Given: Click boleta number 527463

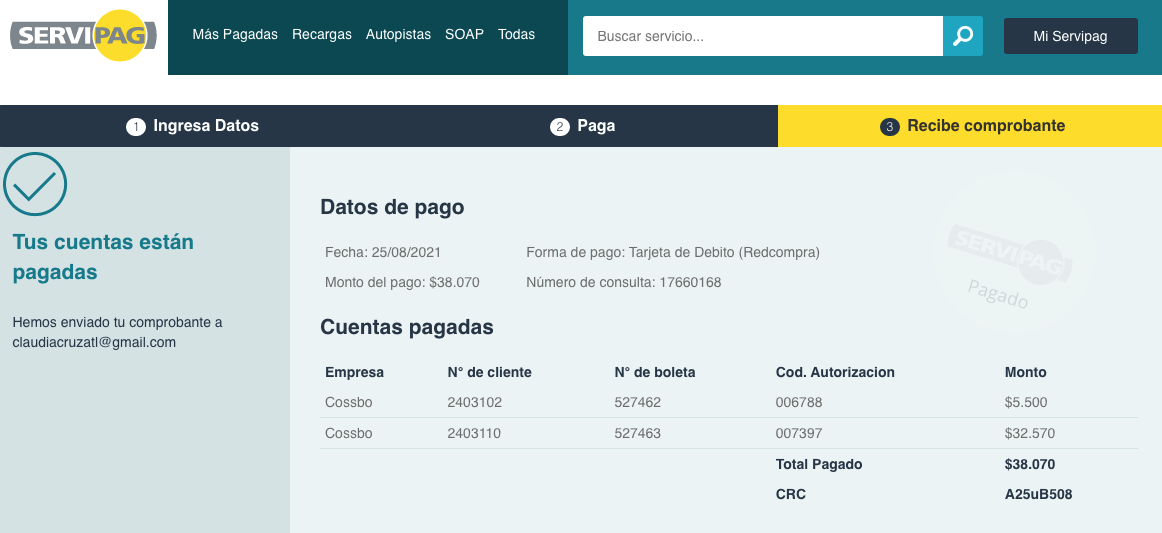Looking at the screenshot, I should coord(637,433).
